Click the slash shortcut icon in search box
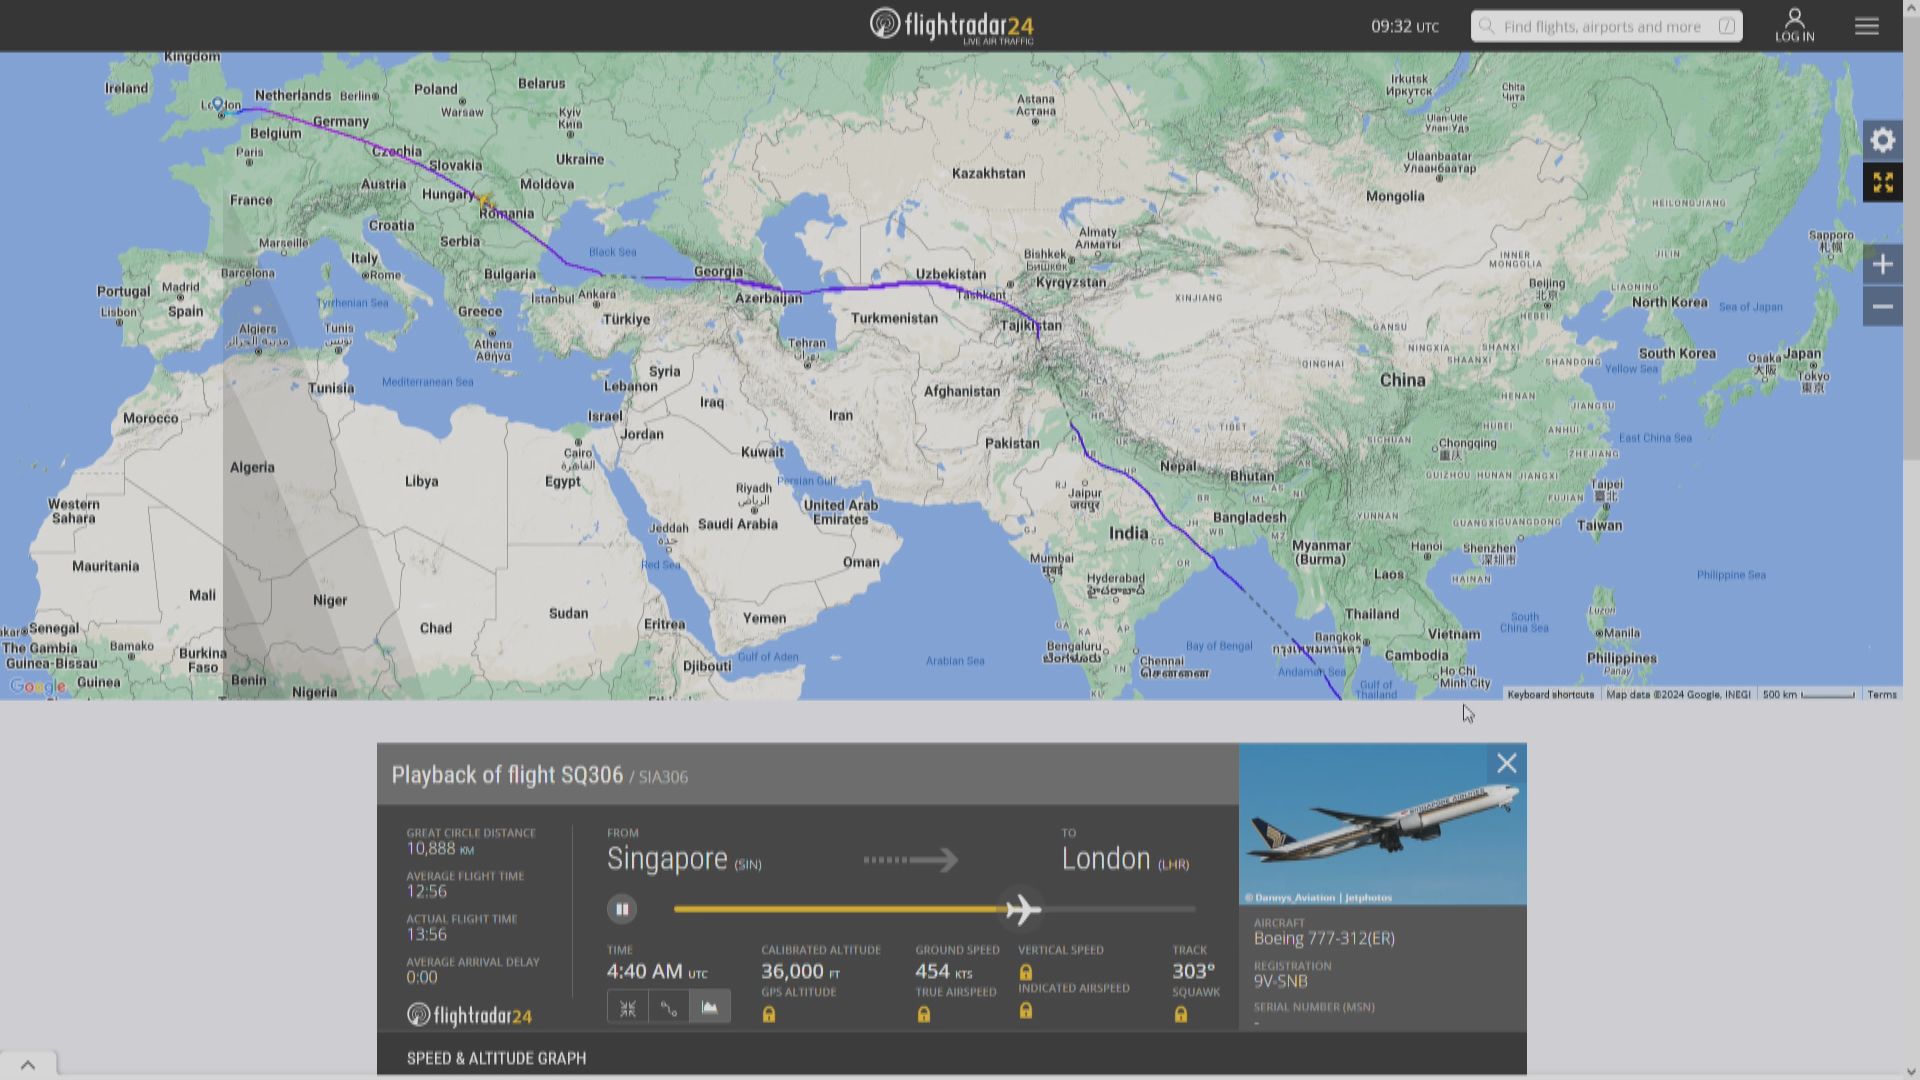This screenshot has height=1080, width=1920. tap(1727, 27)
